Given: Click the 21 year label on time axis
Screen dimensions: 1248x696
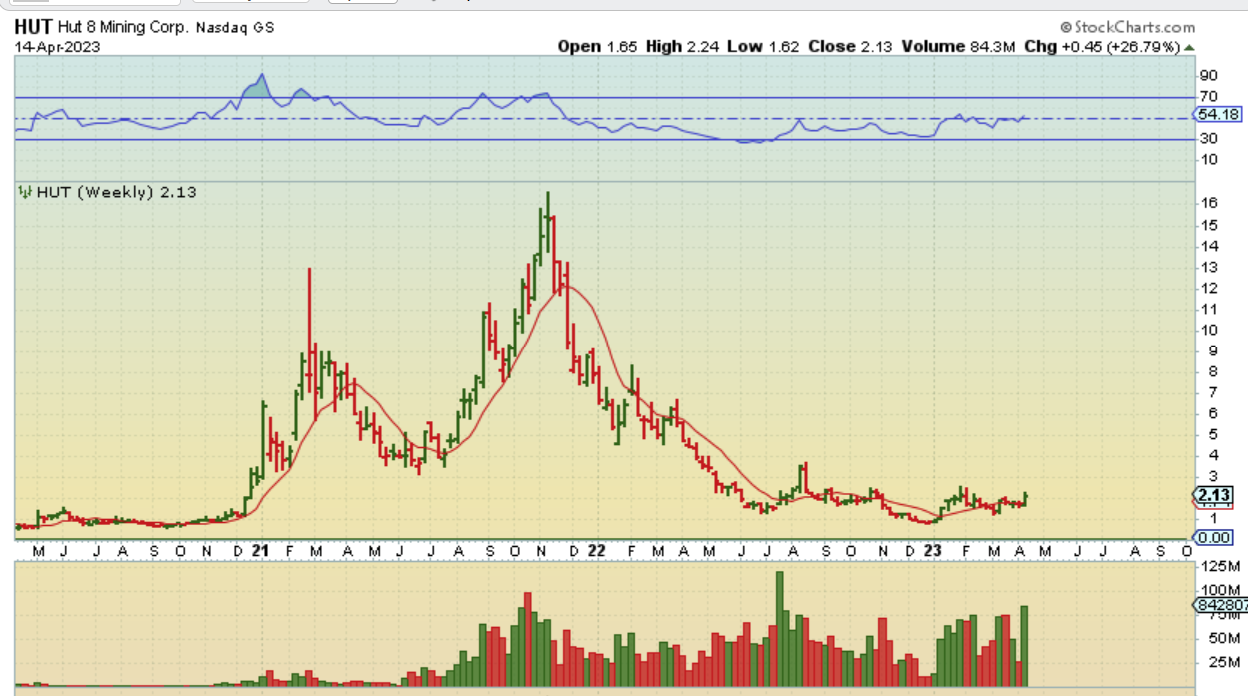Looking at the screenshot, I should pyautogui.click(x=261, y=551).
